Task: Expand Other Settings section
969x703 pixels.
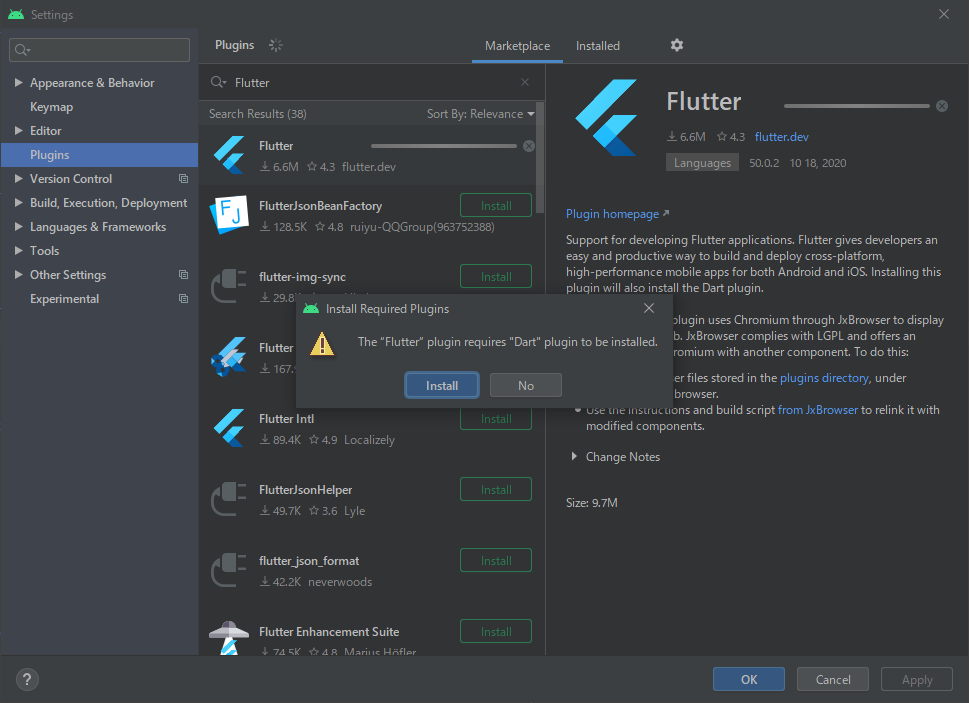Action: pos(19,274)
